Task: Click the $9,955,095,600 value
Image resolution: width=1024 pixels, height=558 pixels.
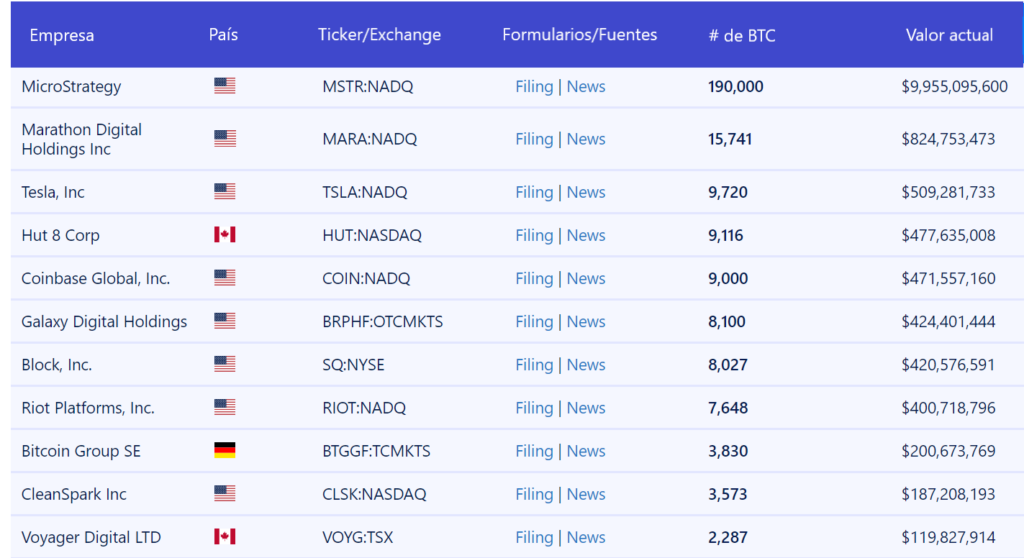Action: coord(954,87)
